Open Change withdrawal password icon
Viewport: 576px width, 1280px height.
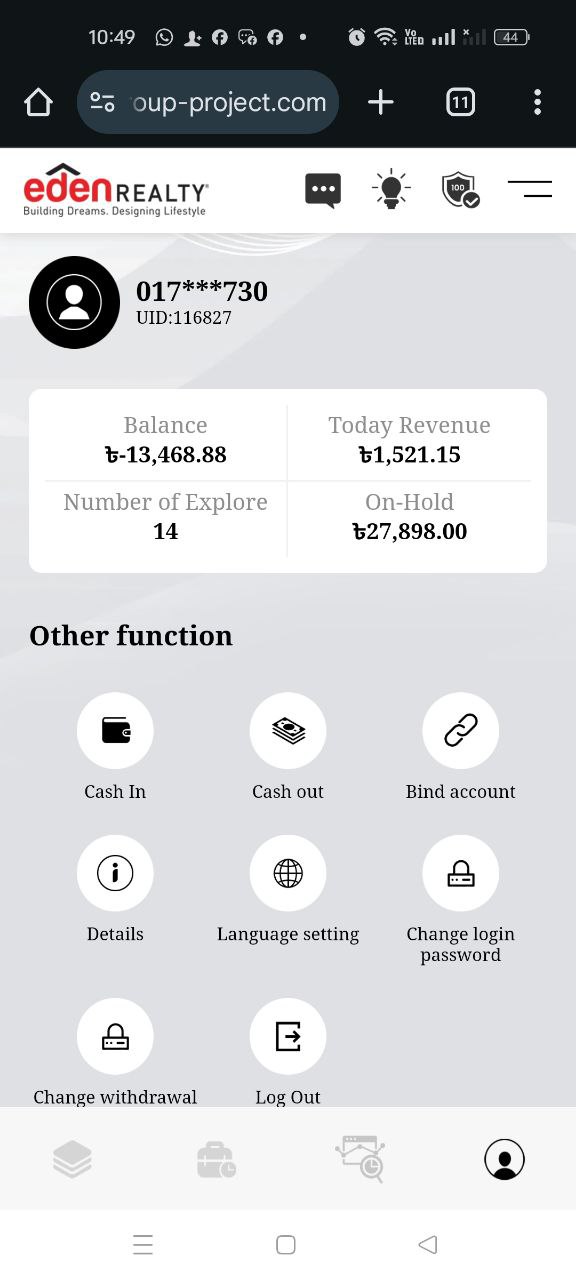point(115,1037)
